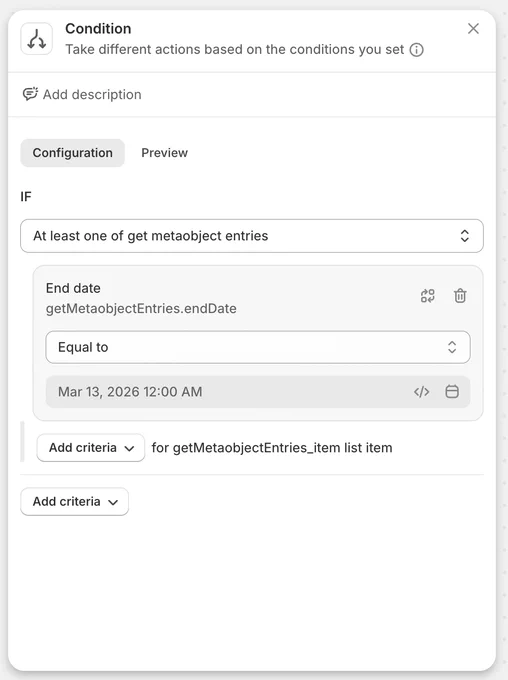
Task: Click the getMetaobjectEntries.endDate variable text
Action: click(x=141, y=309)
